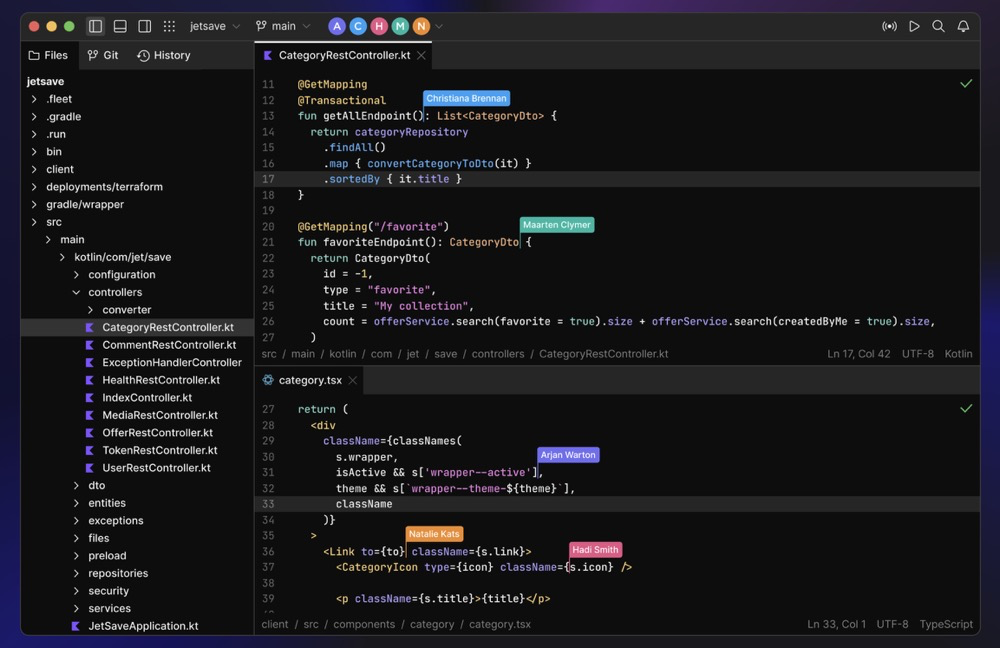Toggle the right sidebar panel icon

(145, 27)
